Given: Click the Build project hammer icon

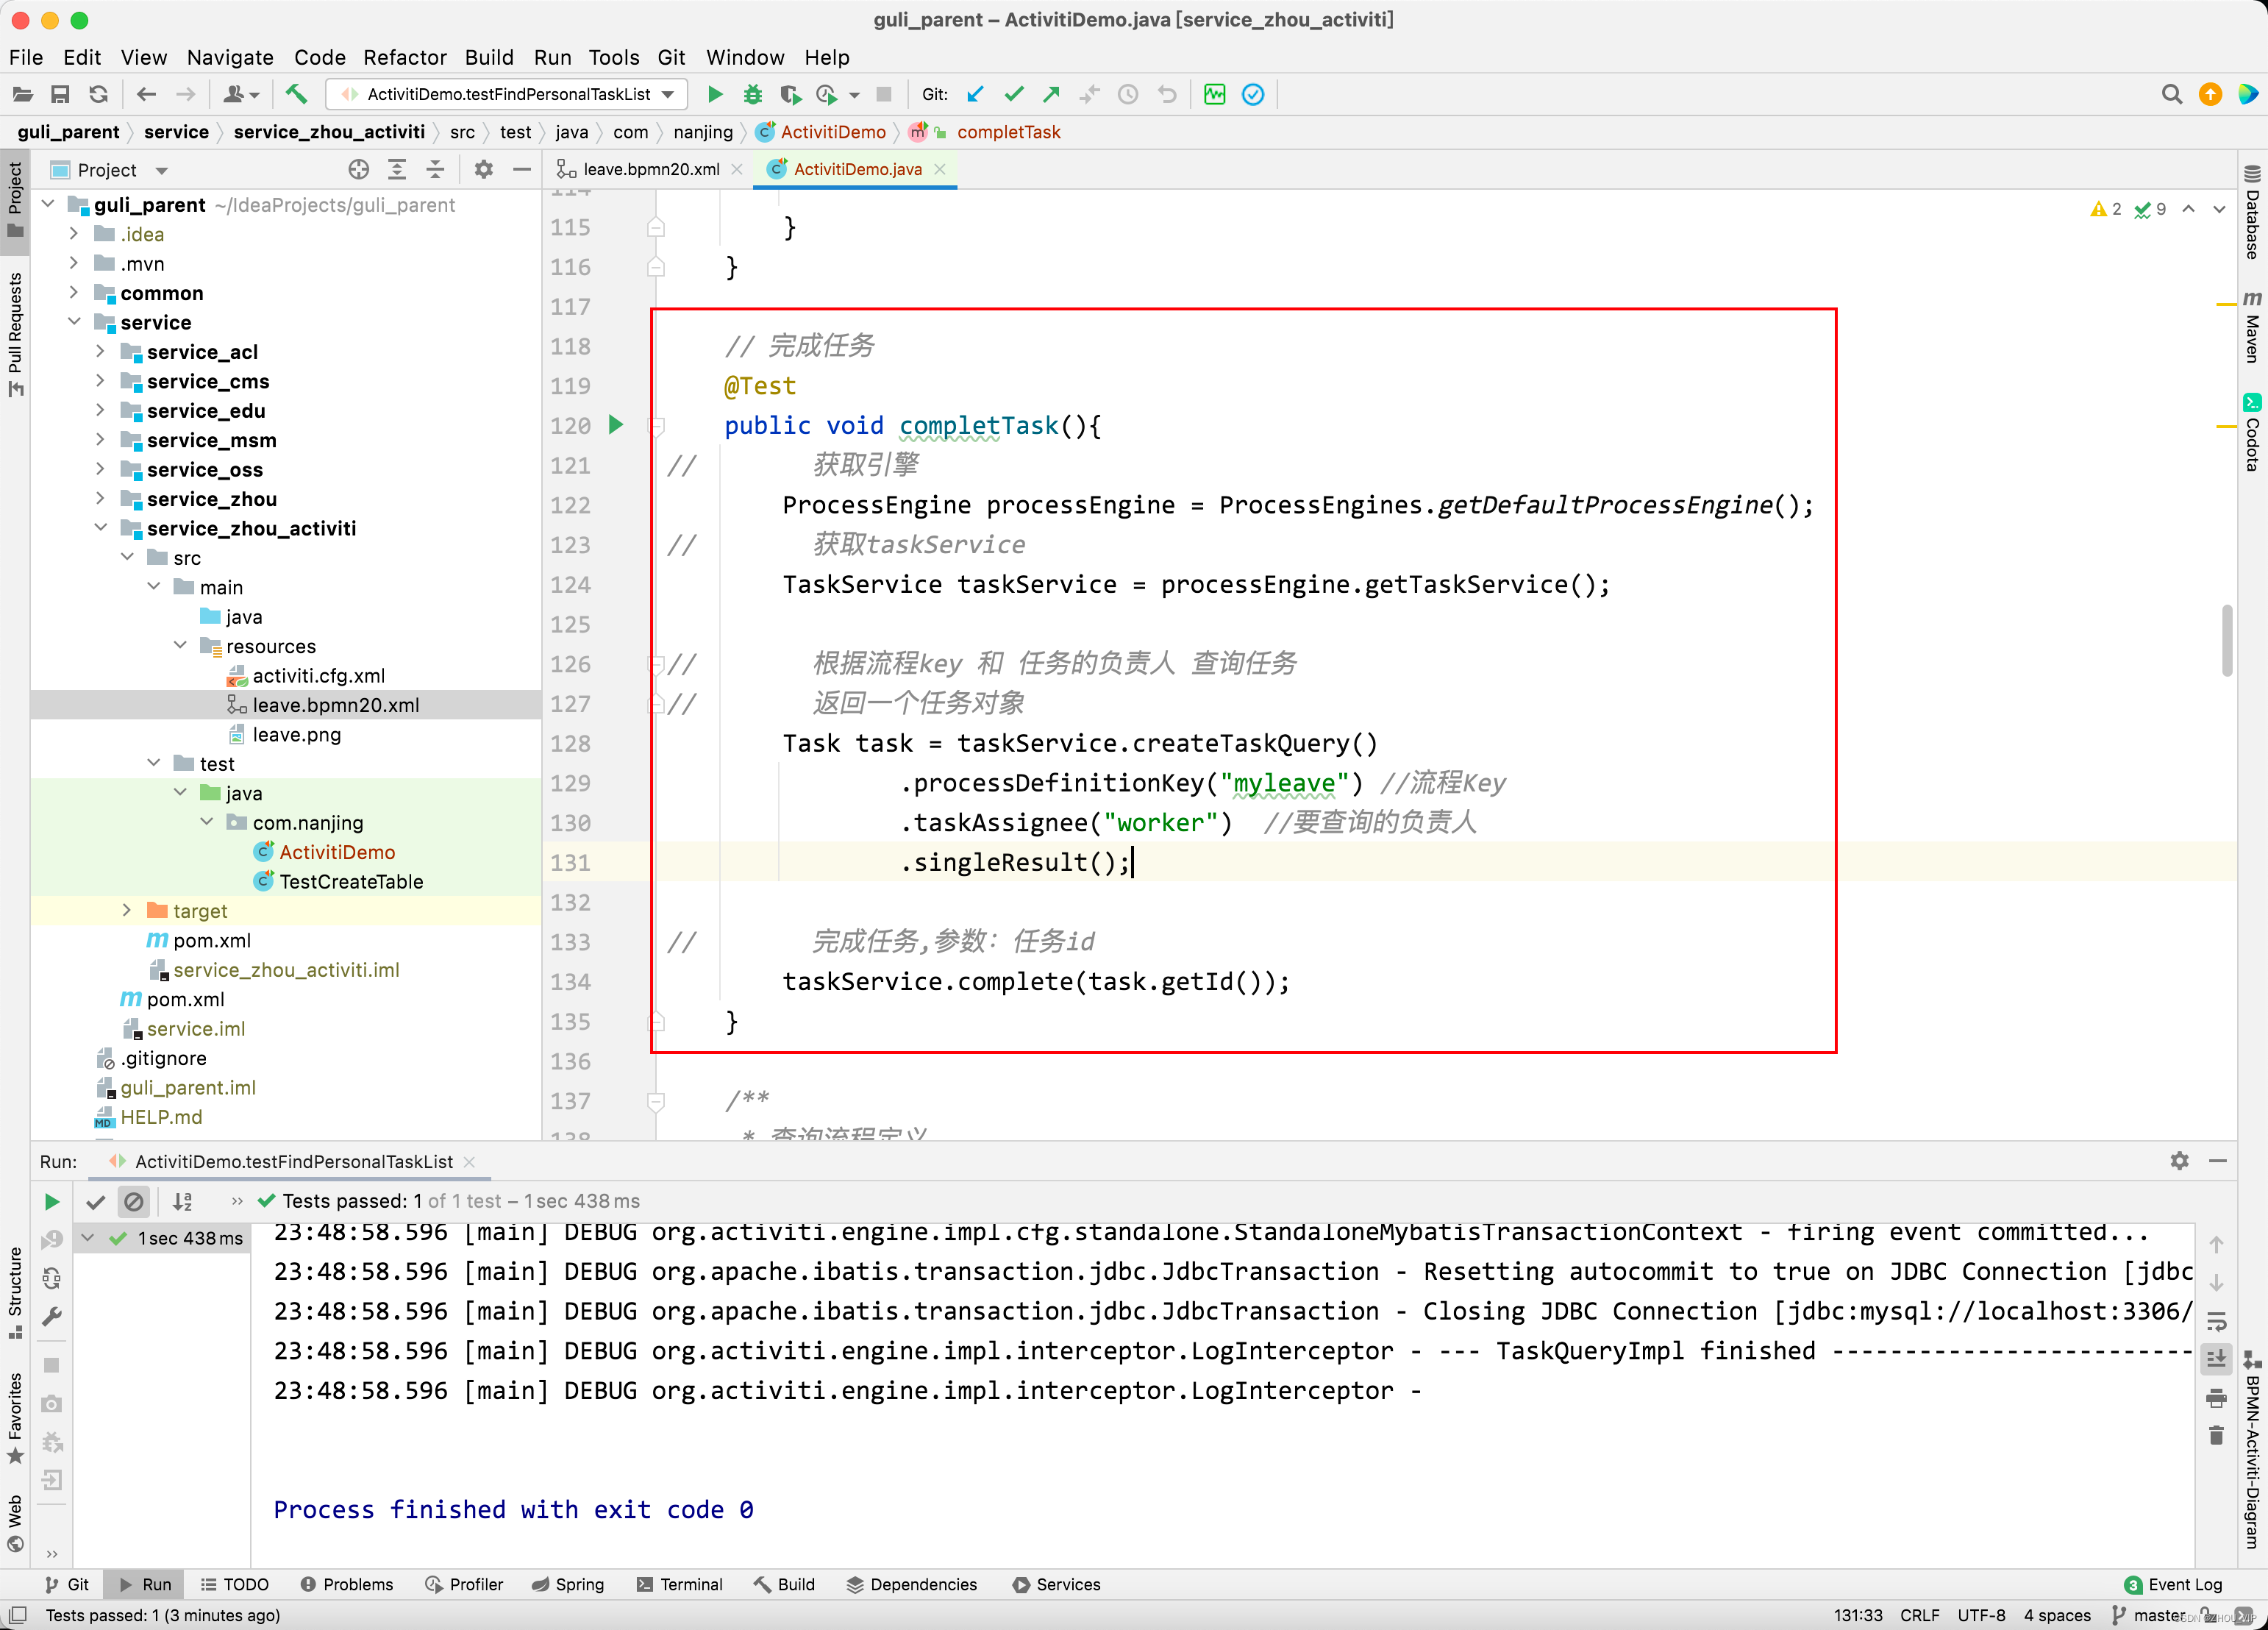Looking at the screenshot, I should click(x=296, y=94).
